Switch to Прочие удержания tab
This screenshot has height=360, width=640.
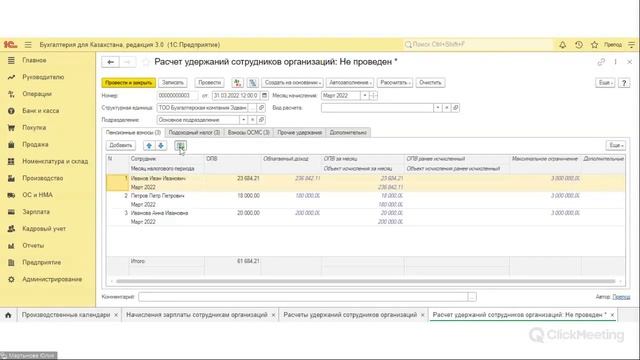[300, 132]
